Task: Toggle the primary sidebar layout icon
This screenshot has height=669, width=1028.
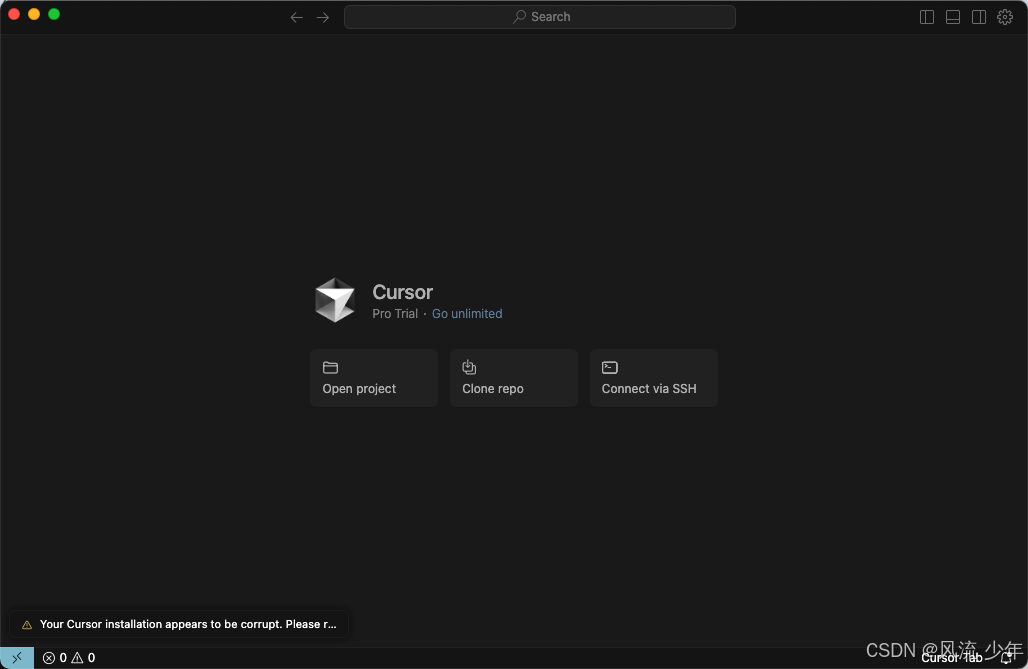Action: tap(926, 17)
